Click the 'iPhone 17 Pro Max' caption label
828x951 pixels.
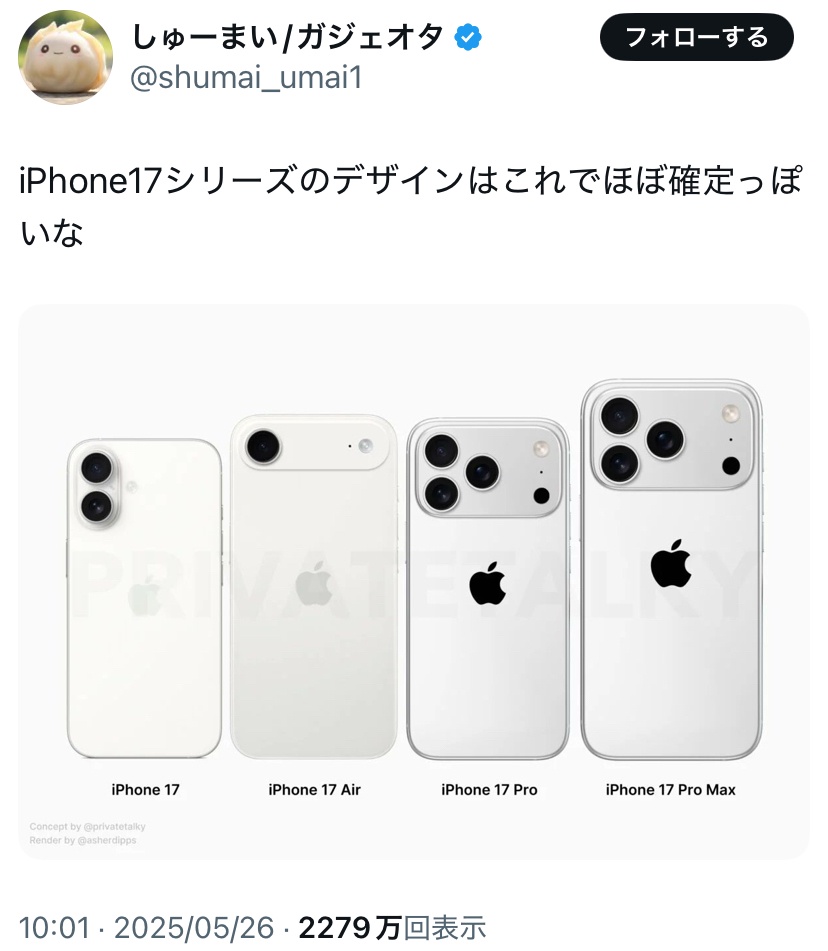coord(670,790)
